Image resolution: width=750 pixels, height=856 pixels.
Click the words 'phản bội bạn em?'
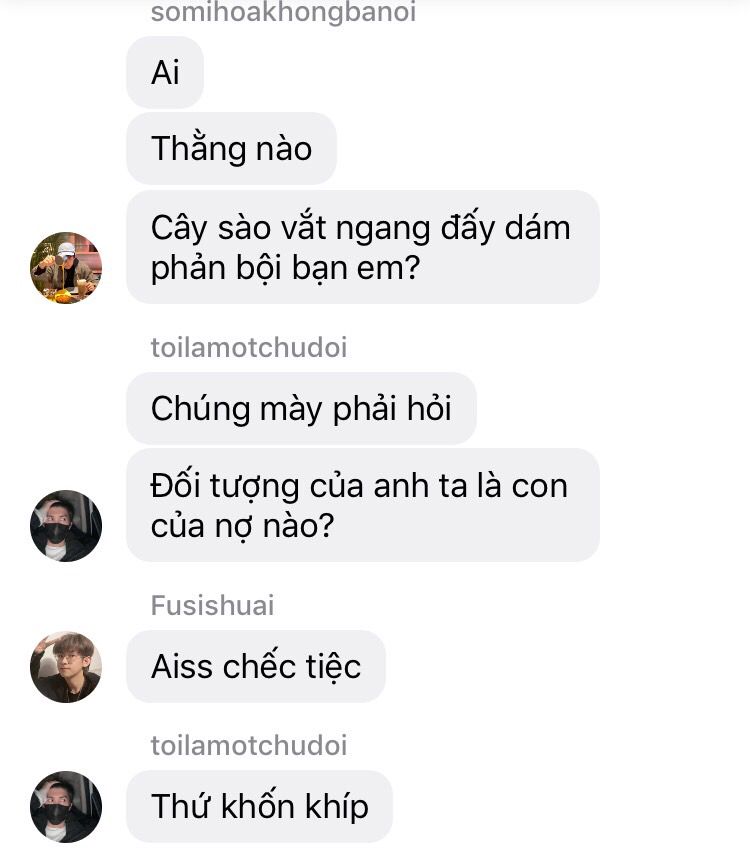click(x=285, y=268)
